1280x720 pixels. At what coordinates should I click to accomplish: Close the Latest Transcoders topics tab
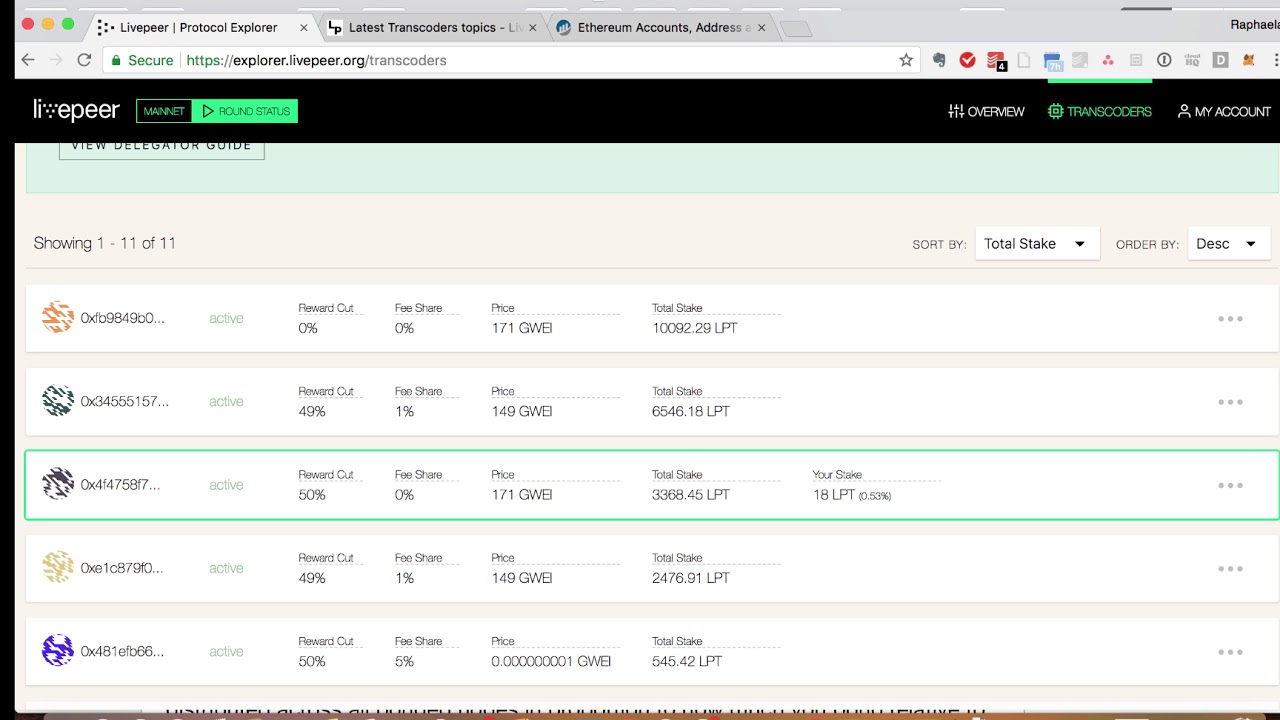click(533, 28)
